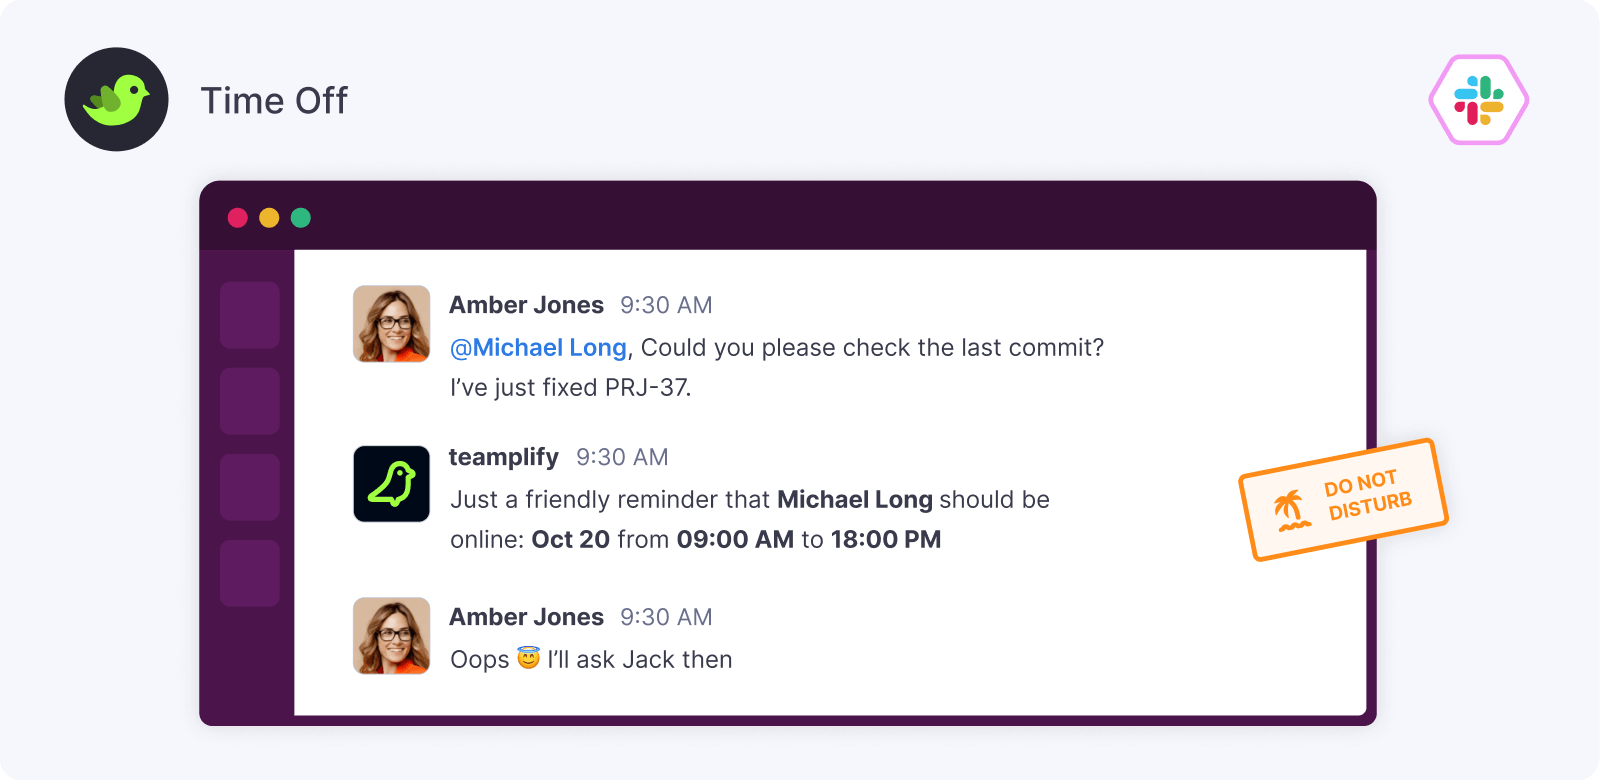Screen dimensions: 1600x780
Task: Click Amber Jones name on the PRJ-37 message
Action: tap(526, 305)
